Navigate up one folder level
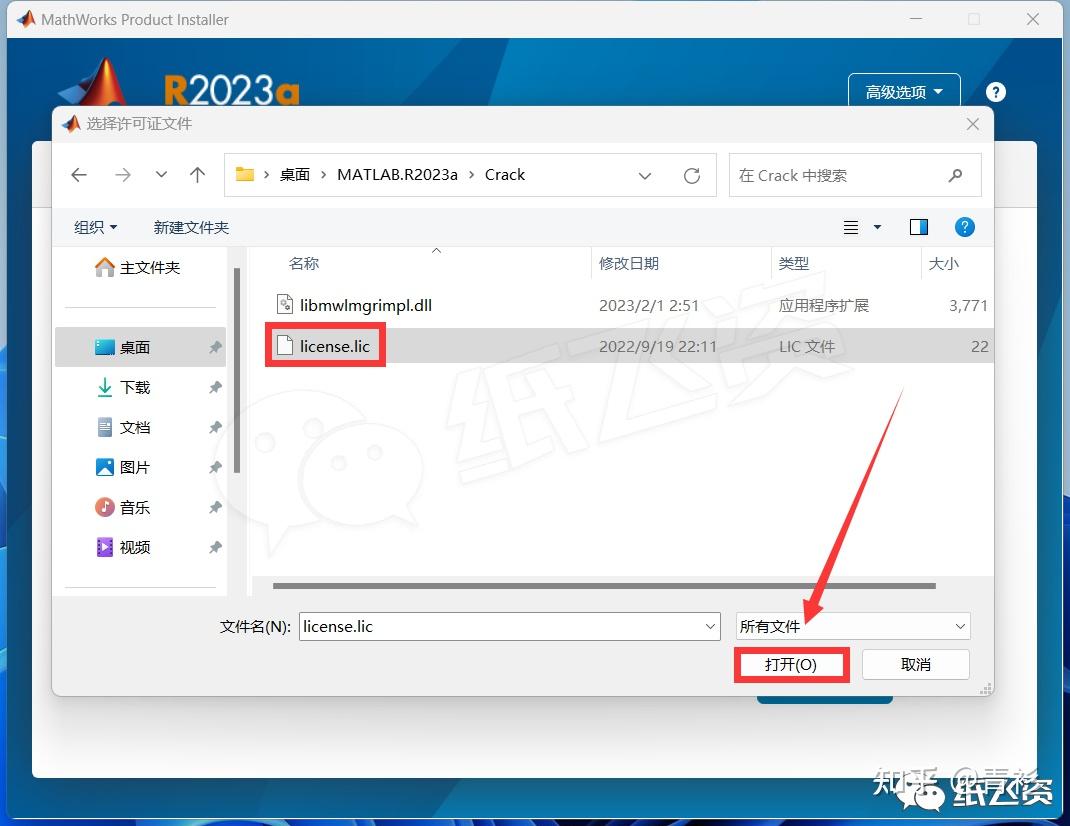Viewport: 1070px width, 826px height. [197, 174]
